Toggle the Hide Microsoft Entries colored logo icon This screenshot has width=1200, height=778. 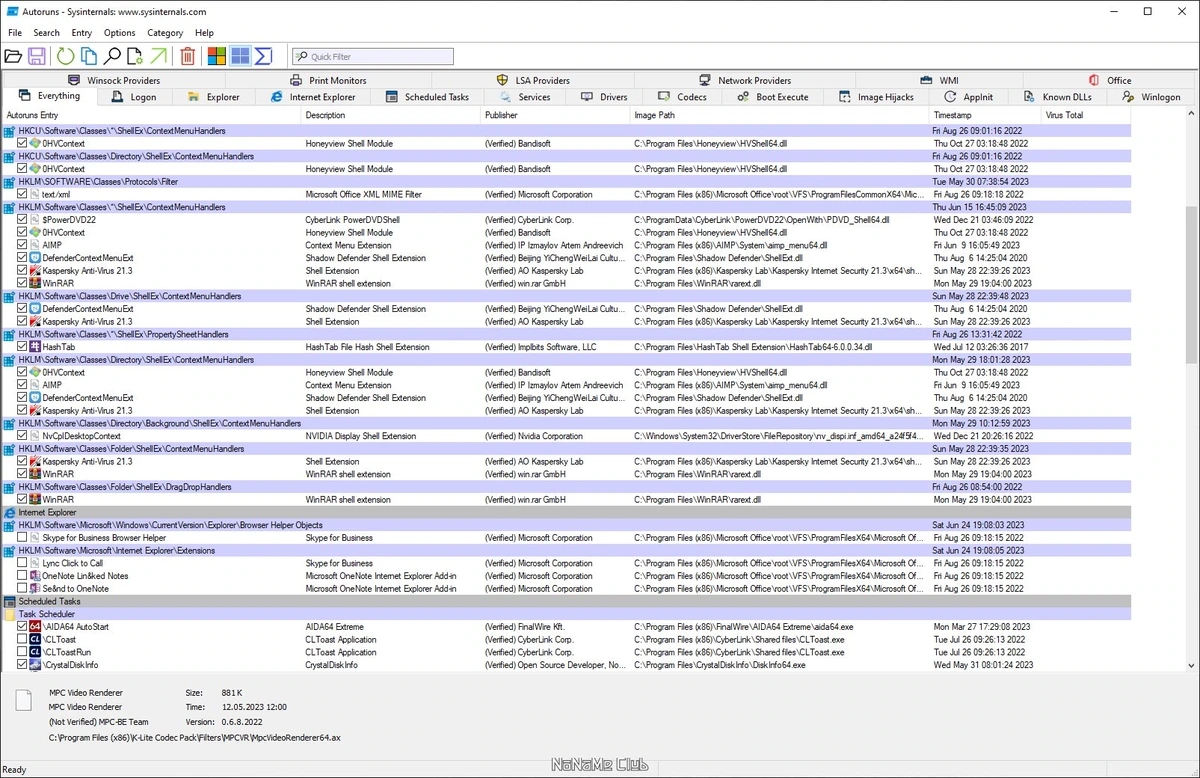coord(217,56)
